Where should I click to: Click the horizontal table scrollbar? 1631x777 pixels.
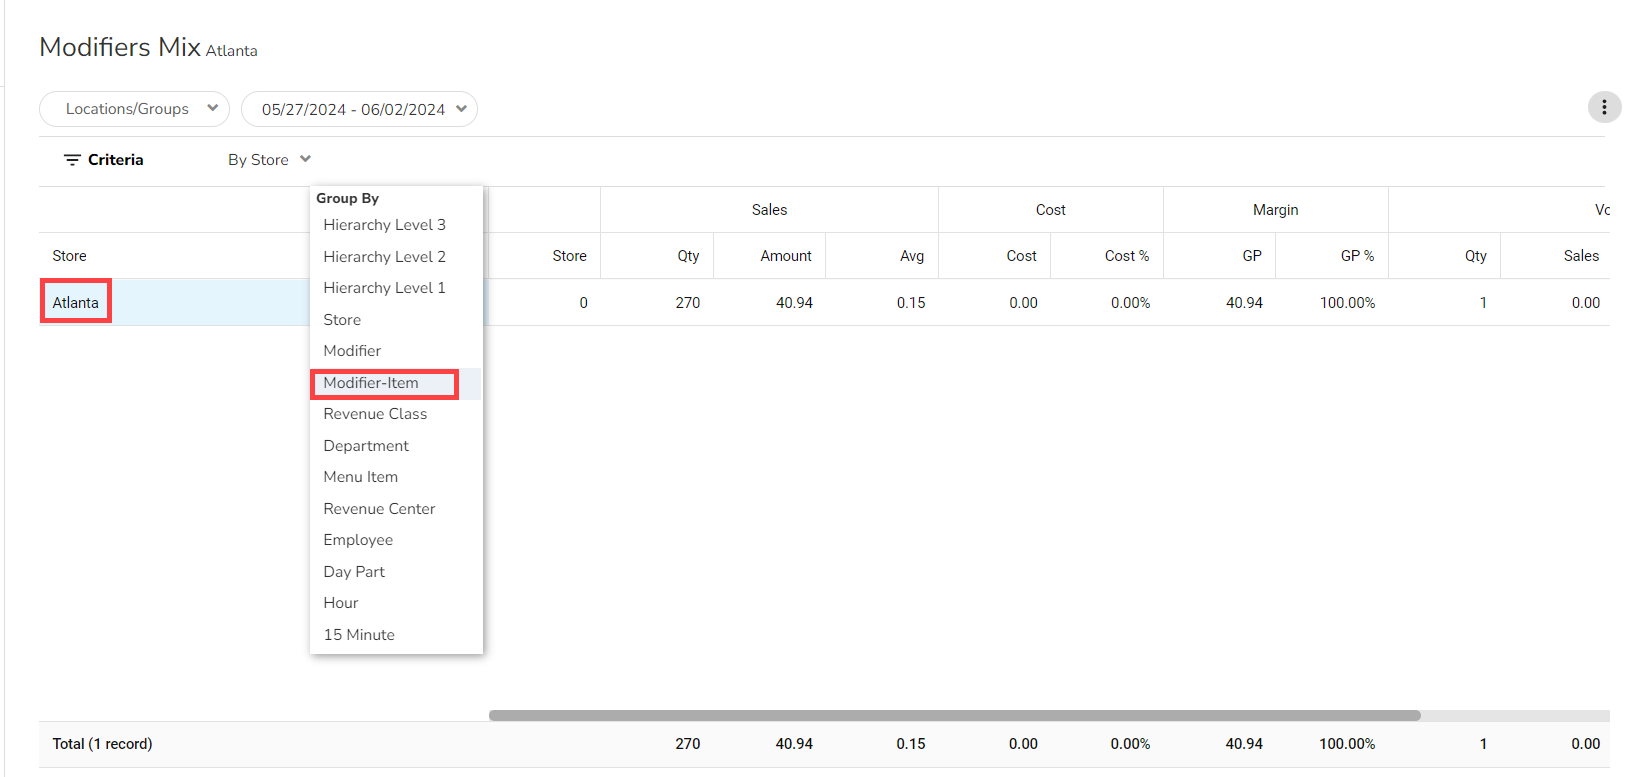coord(954,715)
